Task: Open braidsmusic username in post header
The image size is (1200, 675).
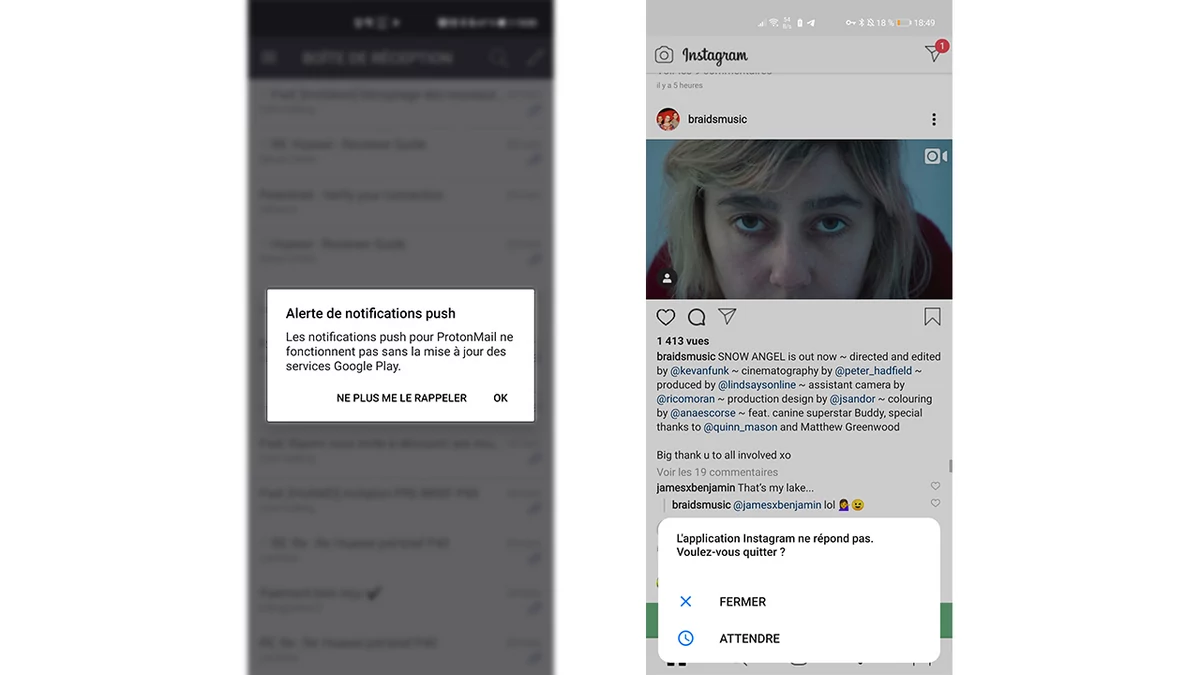Action: [x=717, y=120]
